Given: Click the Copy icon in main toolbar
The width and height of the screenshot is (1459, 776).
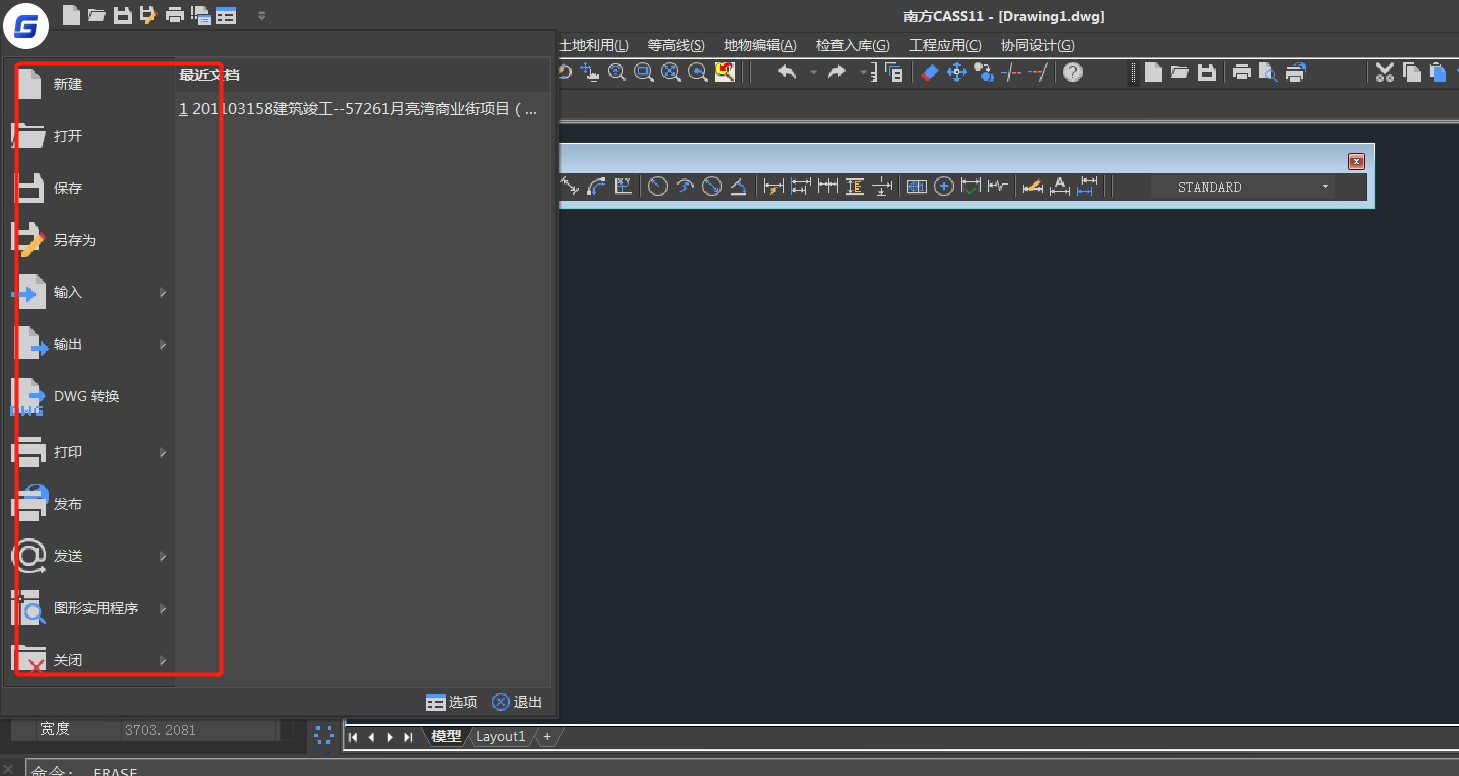Looking at the screenshot, I should coord(1412,72).
